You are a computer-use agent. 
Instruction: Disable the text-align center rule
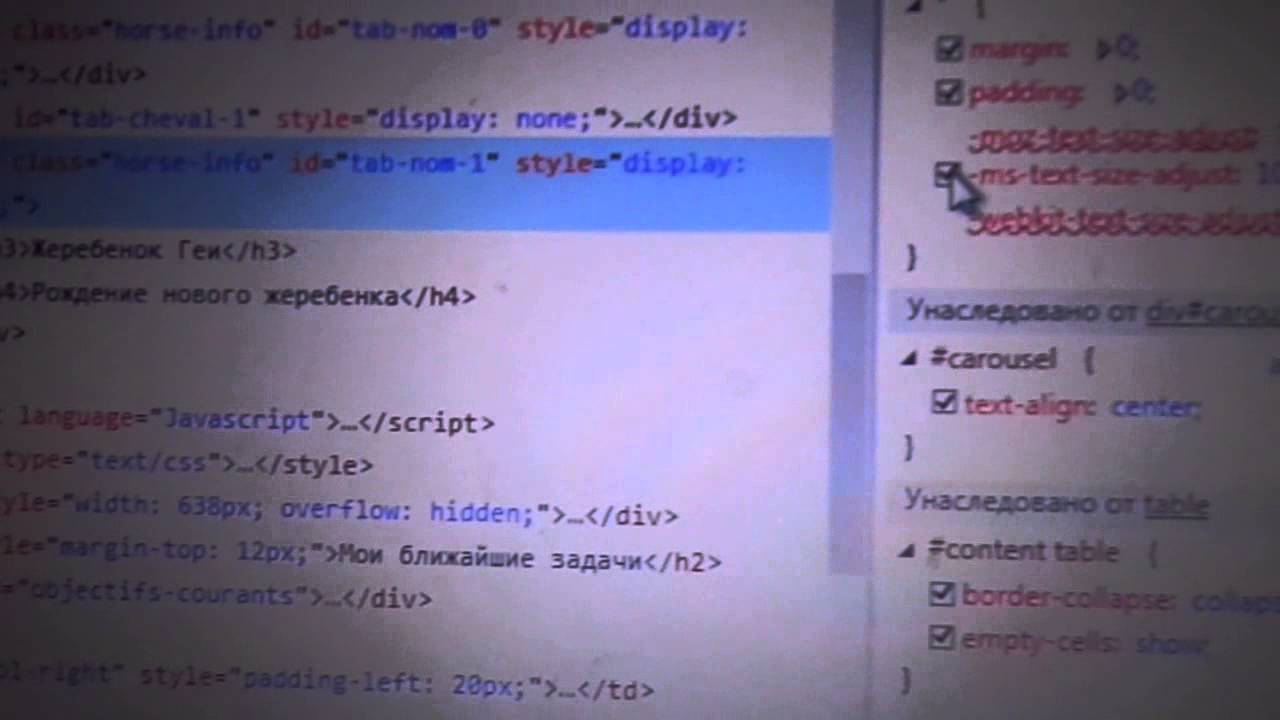tap(943, 402)
